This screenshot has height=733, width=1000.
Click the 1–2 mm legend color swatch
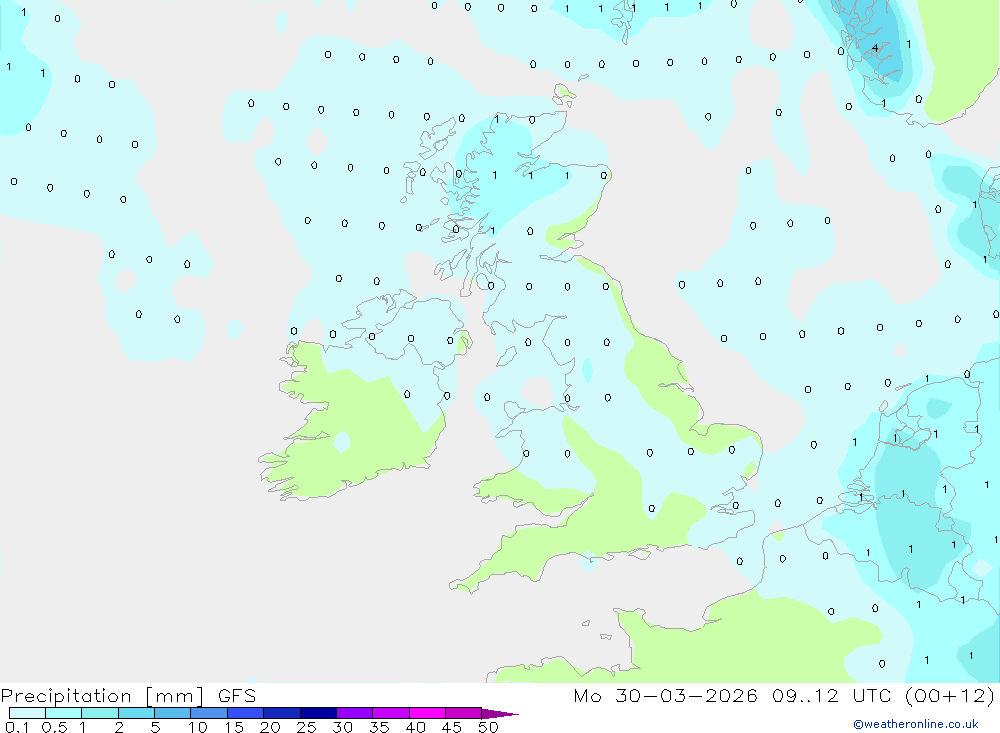(100, 713)
